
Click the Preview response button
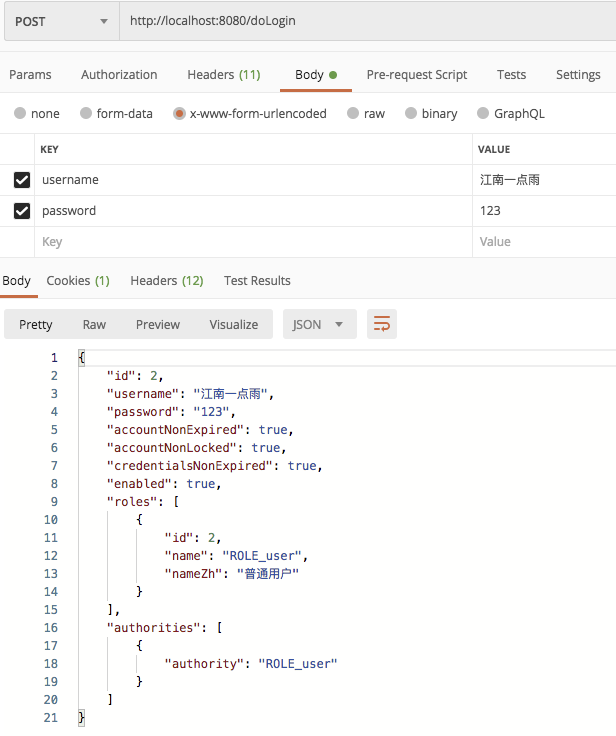[158, 324]
